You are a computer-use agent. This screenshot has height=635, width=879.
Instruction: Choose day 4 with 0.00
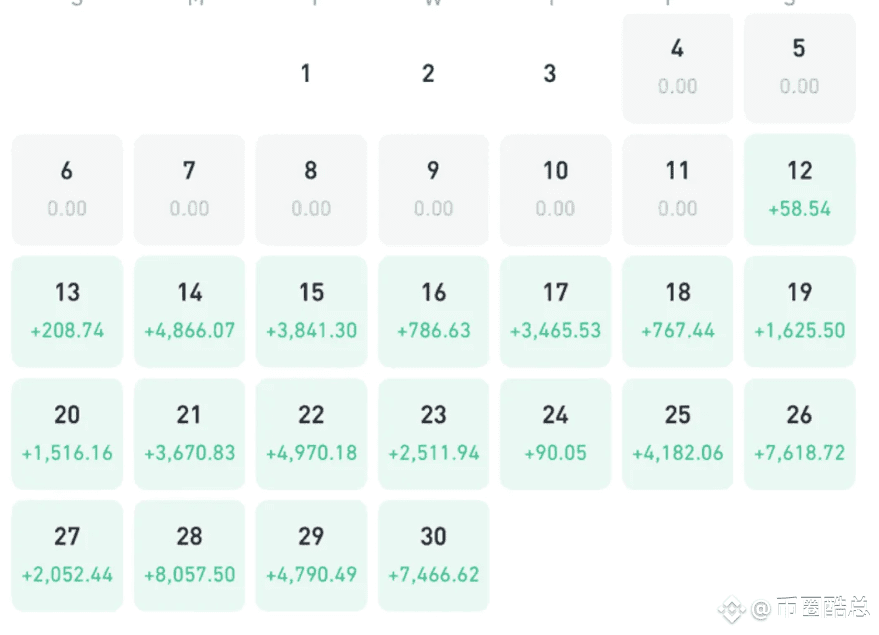(678, 67)
